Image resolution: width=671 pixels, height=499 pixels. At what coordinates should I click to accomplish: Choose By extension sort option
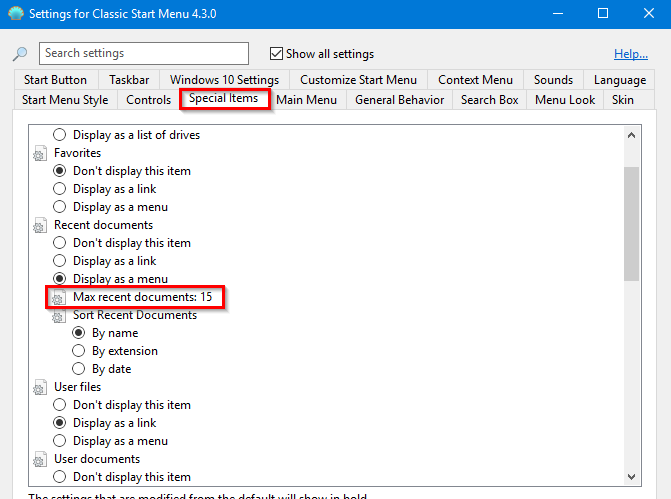pyautogui.click(x=79, y=351)
